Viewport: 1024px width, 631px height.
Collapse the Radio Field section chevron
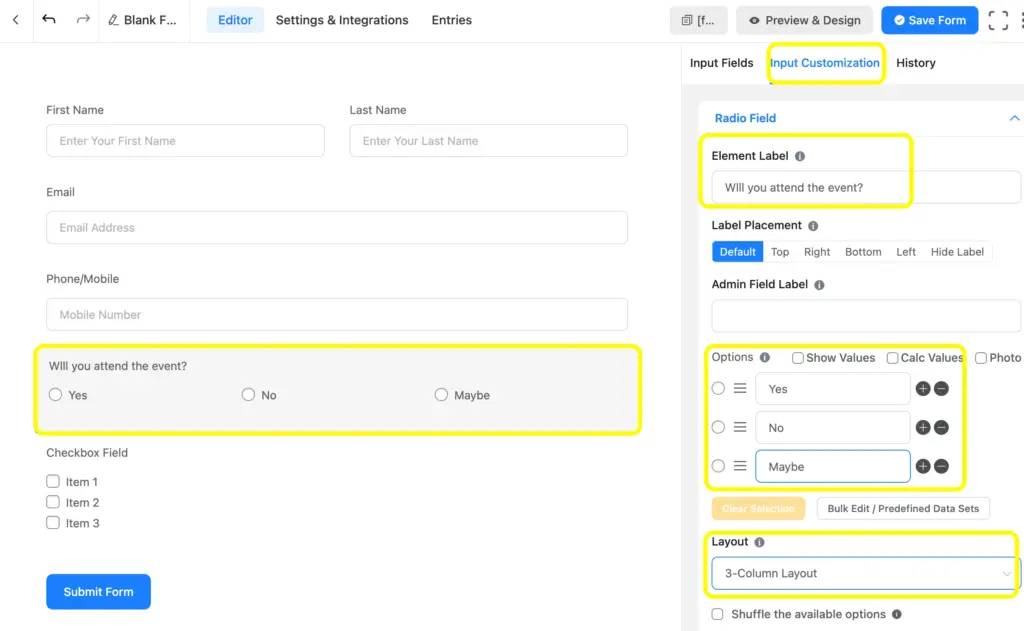pos(1013,118)
